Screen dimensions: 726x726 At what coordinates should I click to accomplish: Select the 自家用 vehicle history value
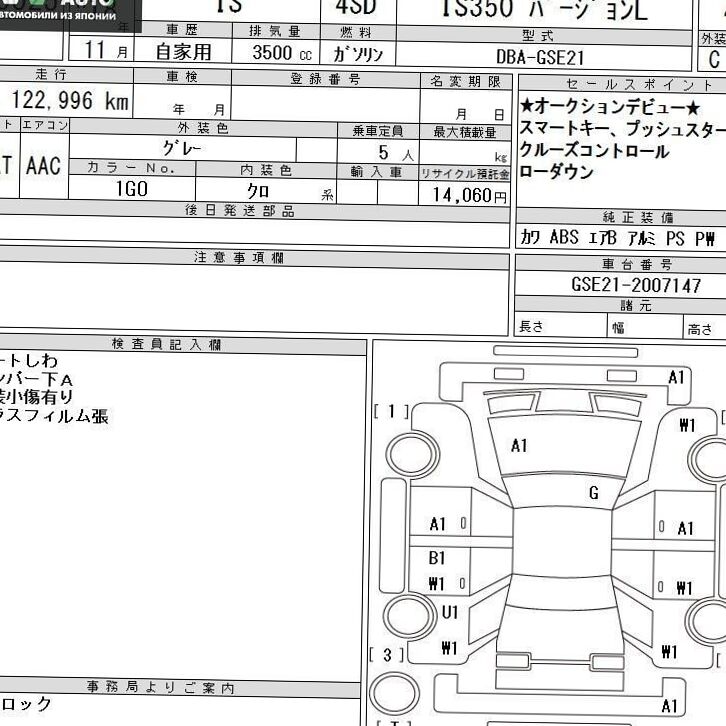pyautogui.click(x=183, y=52)
